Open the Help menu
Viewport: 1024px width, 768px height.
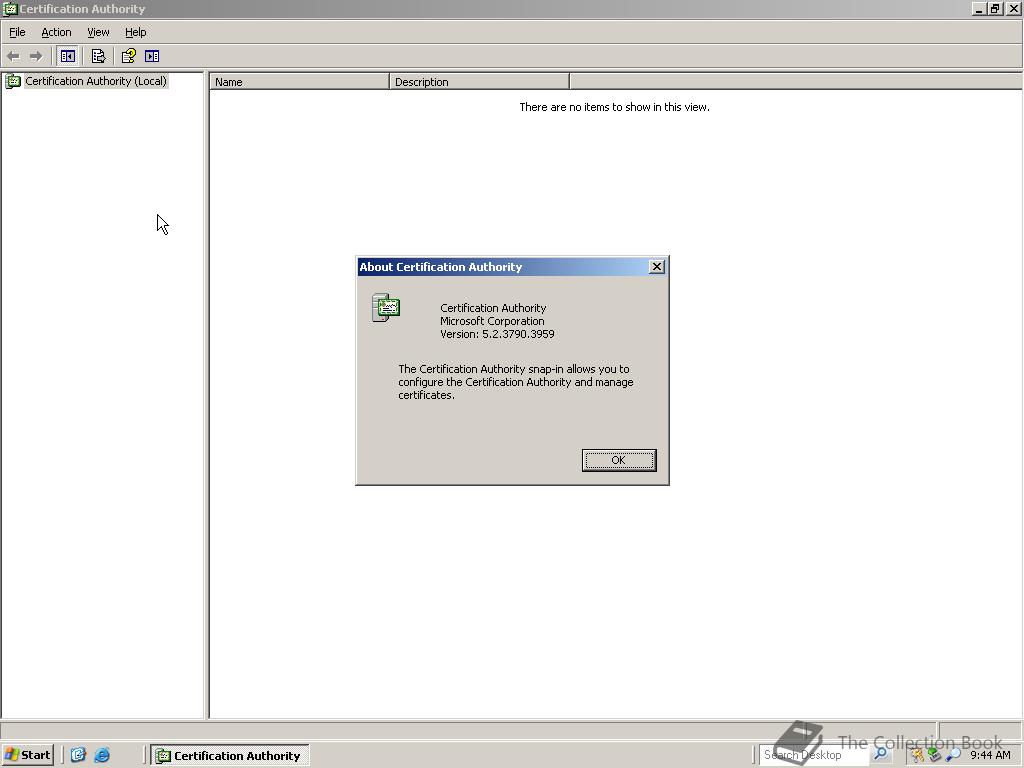click(x=135, y=32)
